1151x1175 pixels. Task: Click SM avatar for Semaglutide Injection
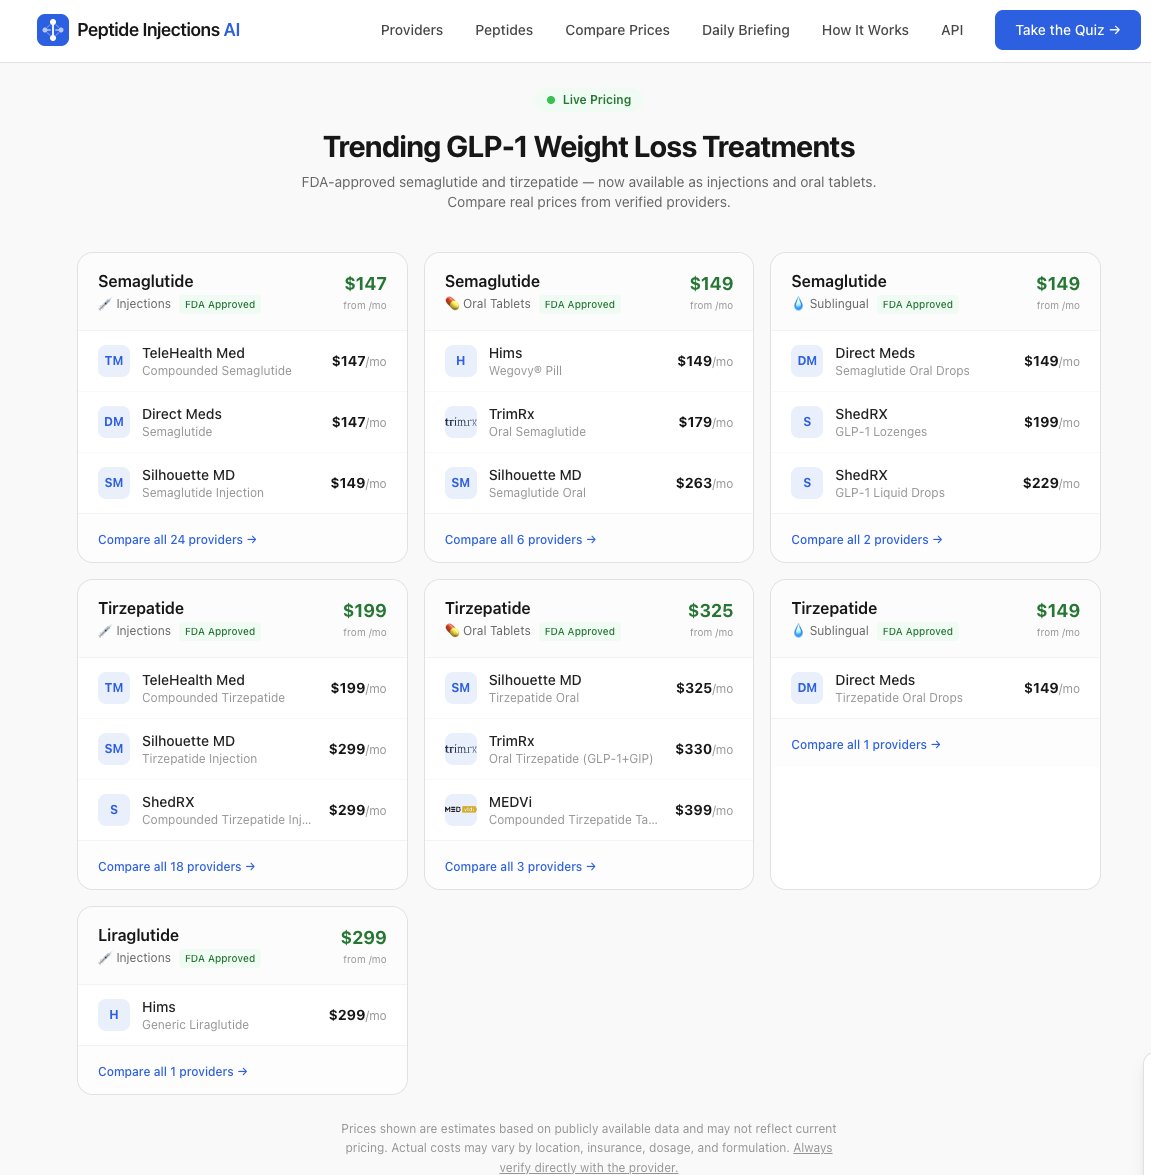click(x=114, y=483)
